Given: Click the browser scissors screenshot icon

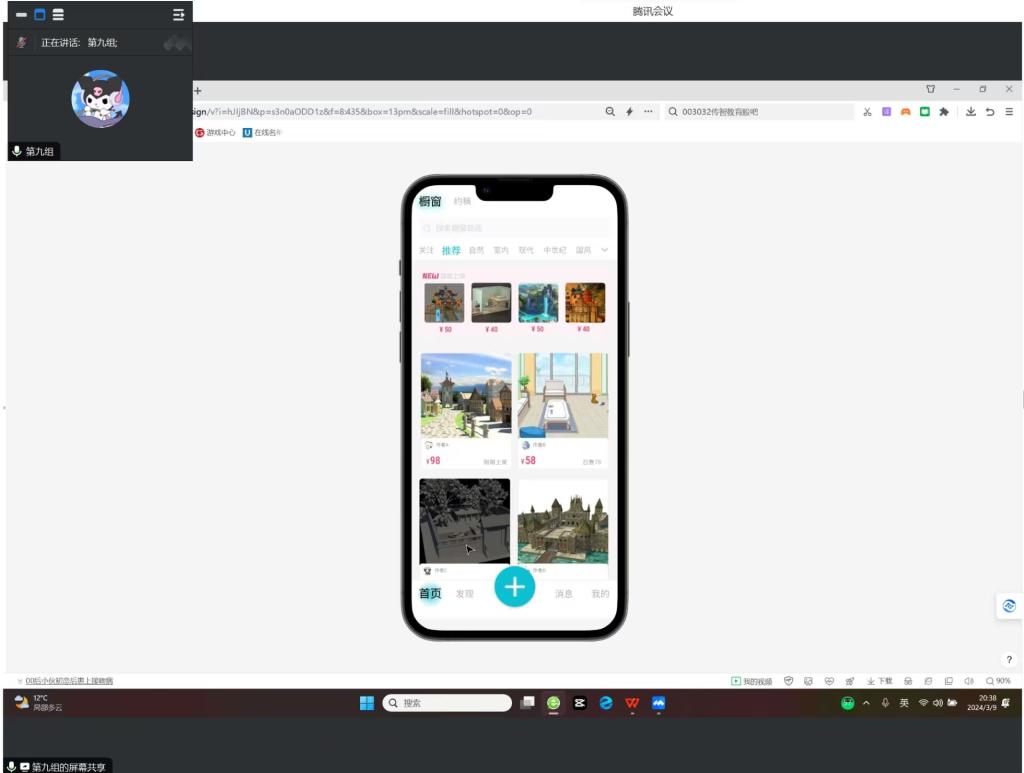Looking at the screenshot, I should (x=868, y=112).
